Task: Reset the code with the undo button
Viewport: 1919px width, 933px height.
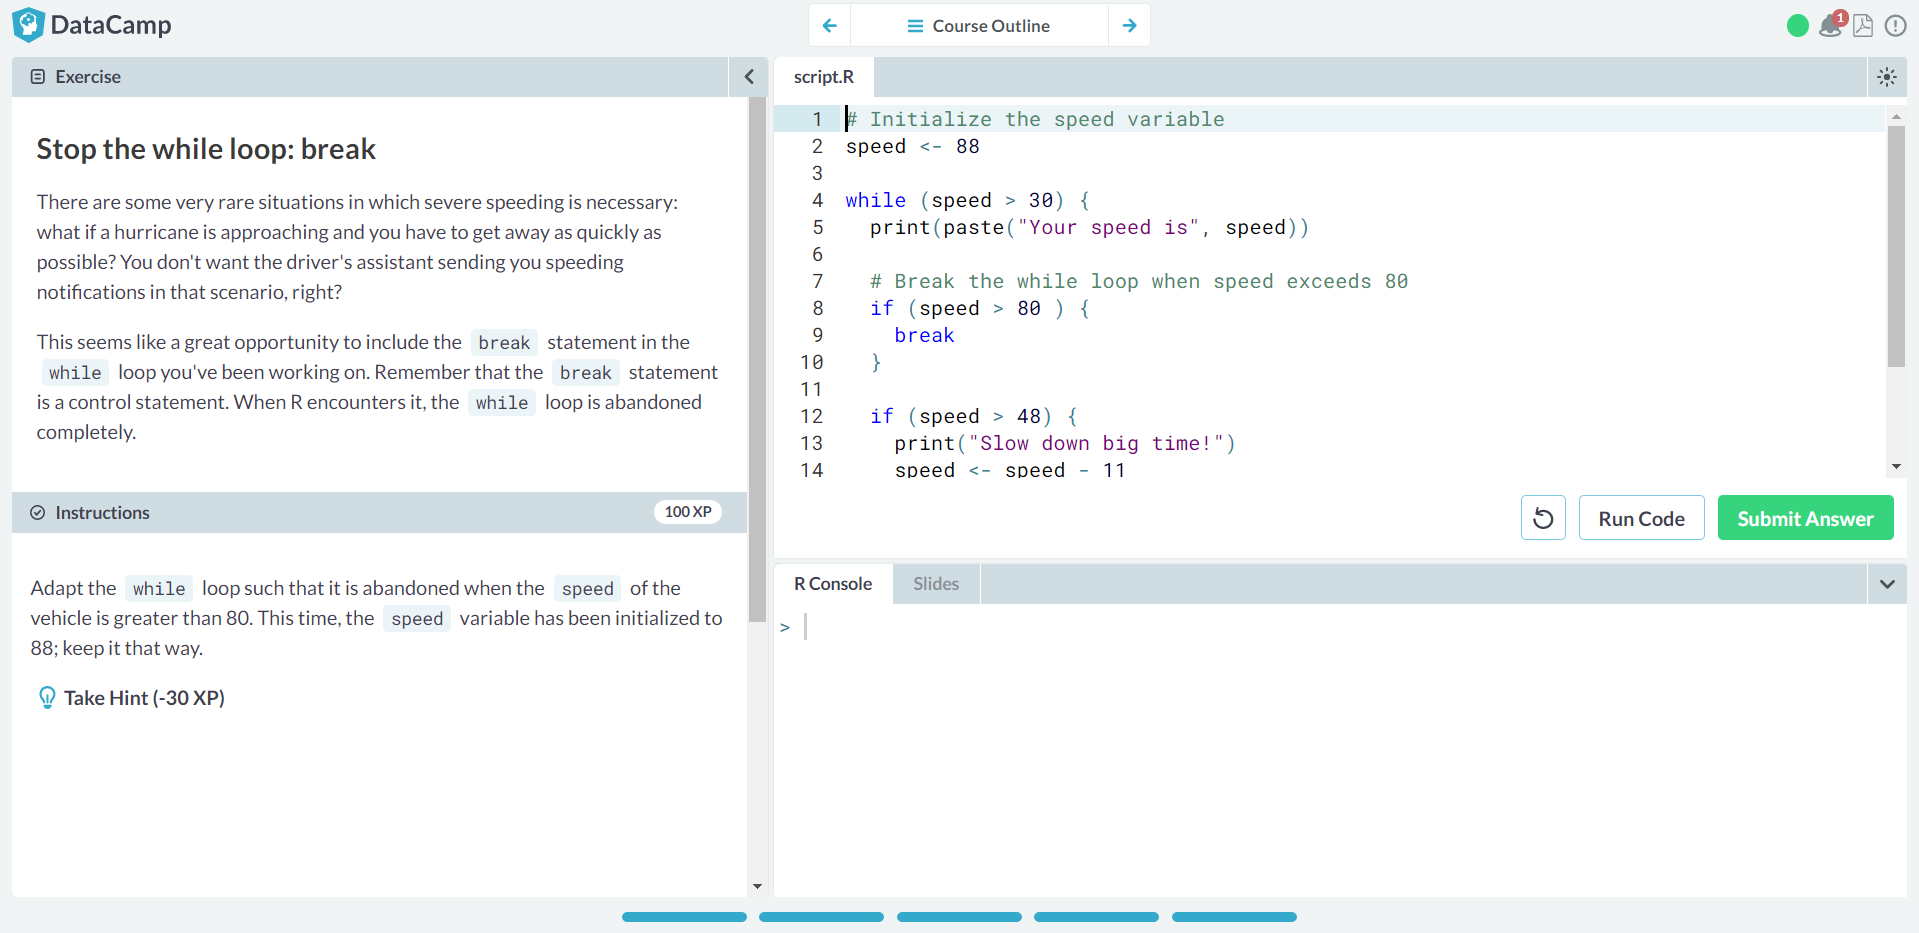Action: tap(1543, 518)
